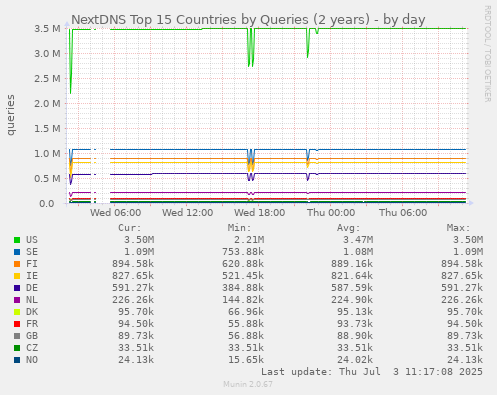Click the GB minimum value 56.88k
This screenshot has width=497, height=395.
tap(246, 336)
